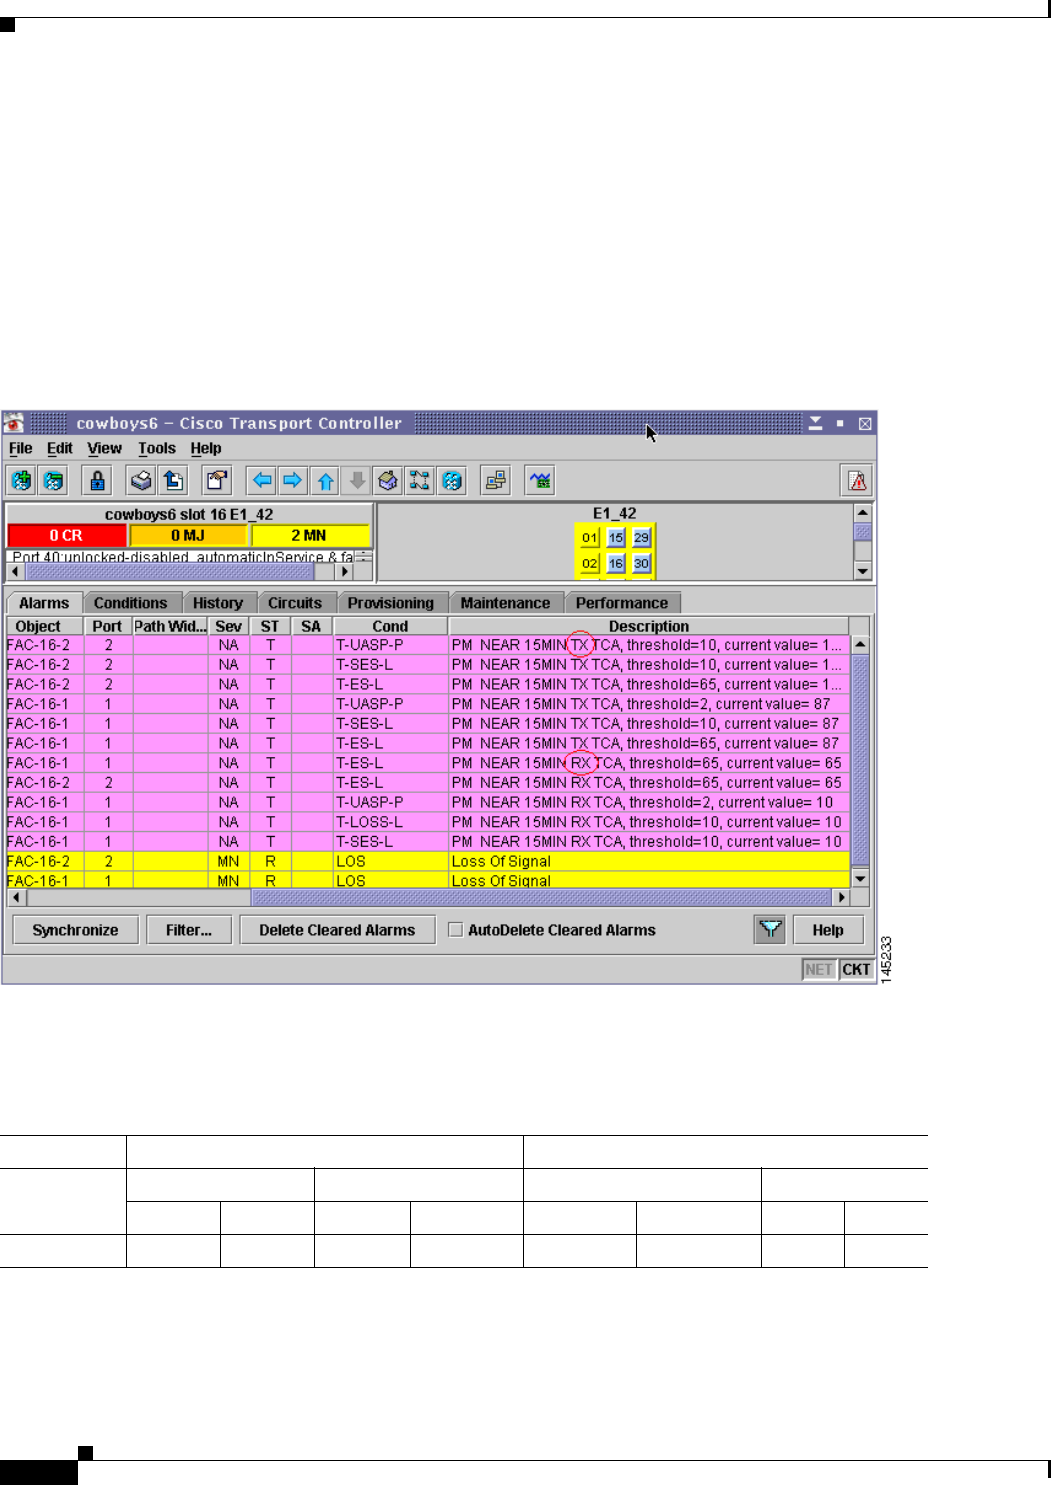Click the orange 0 MJ alarm count
Screen dimensions: 1051x1485
tap(188, 536)
